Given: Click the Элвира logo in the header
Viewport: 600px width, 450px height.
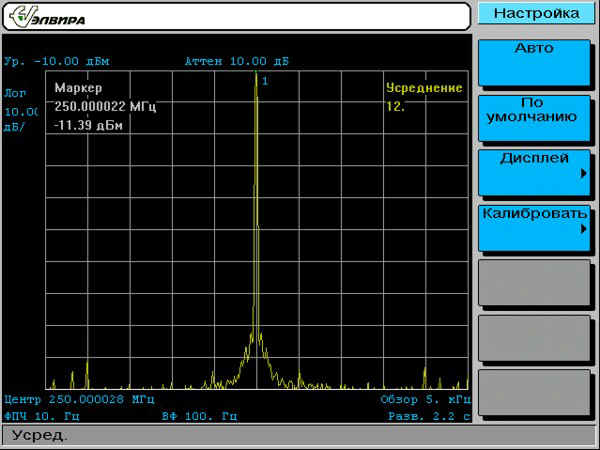Looking at the screenshot, I should [52, 18].
